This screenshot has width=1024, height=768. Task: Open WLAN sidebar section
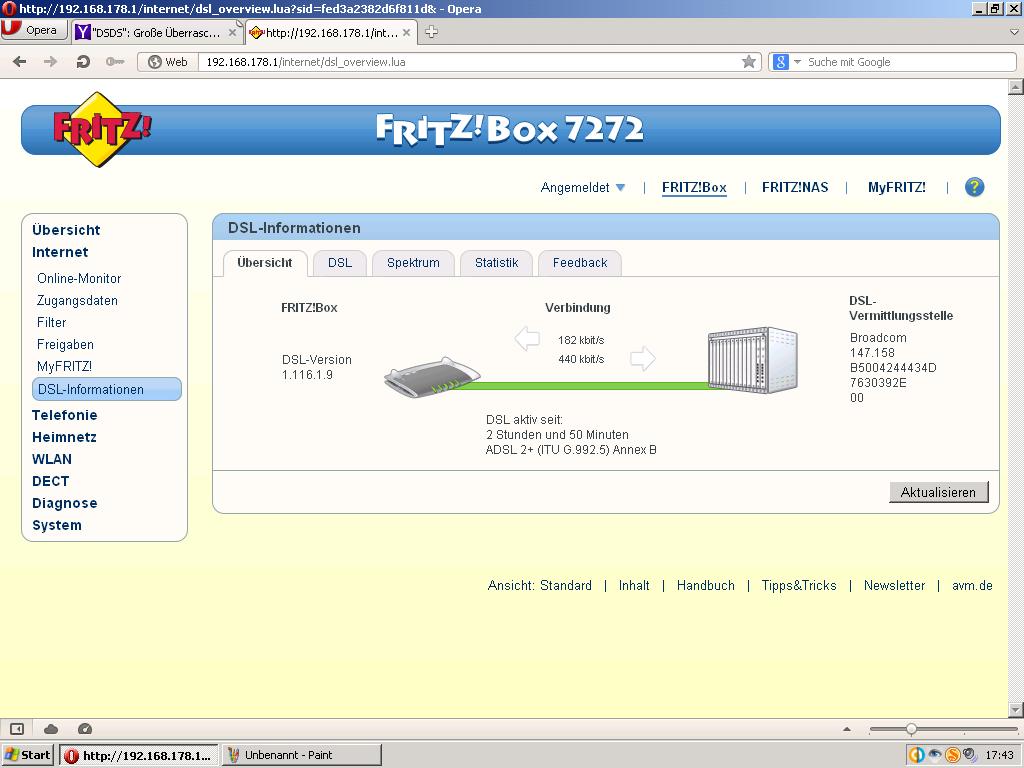click(x=52, y=459)
